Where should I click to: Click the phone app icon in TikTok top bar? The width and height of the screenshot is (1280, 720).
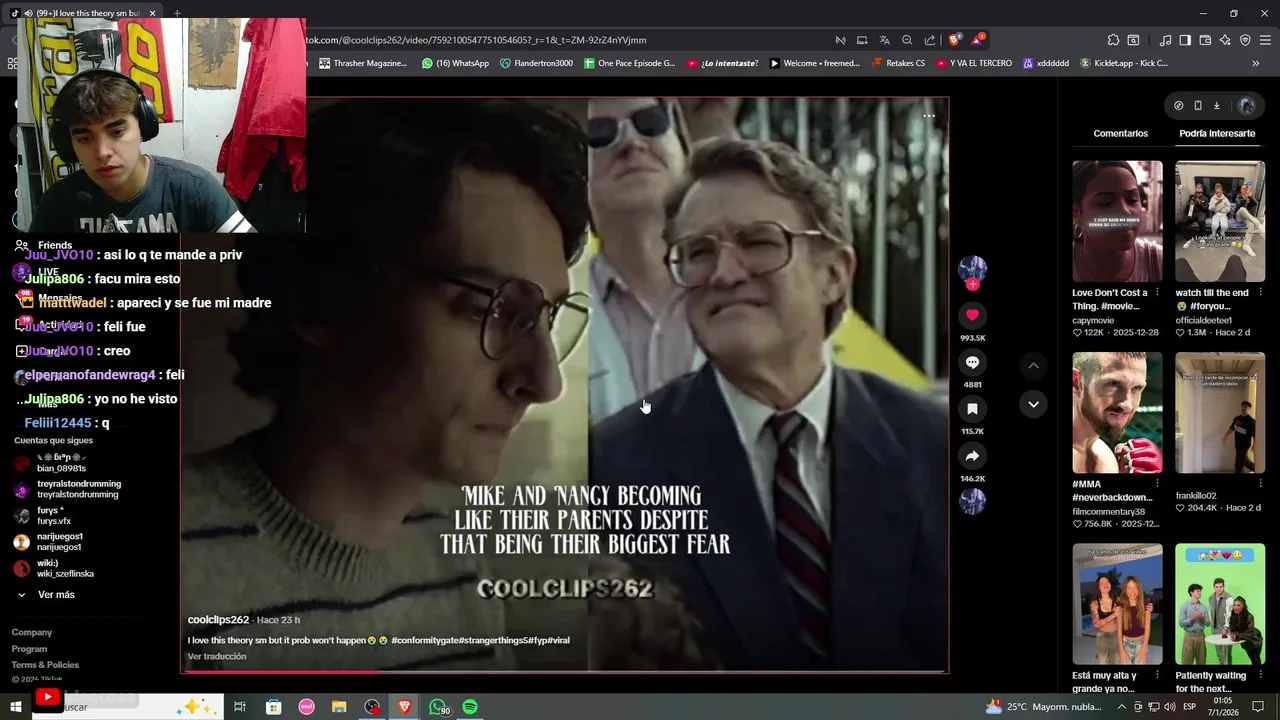tap(1198, 105)
